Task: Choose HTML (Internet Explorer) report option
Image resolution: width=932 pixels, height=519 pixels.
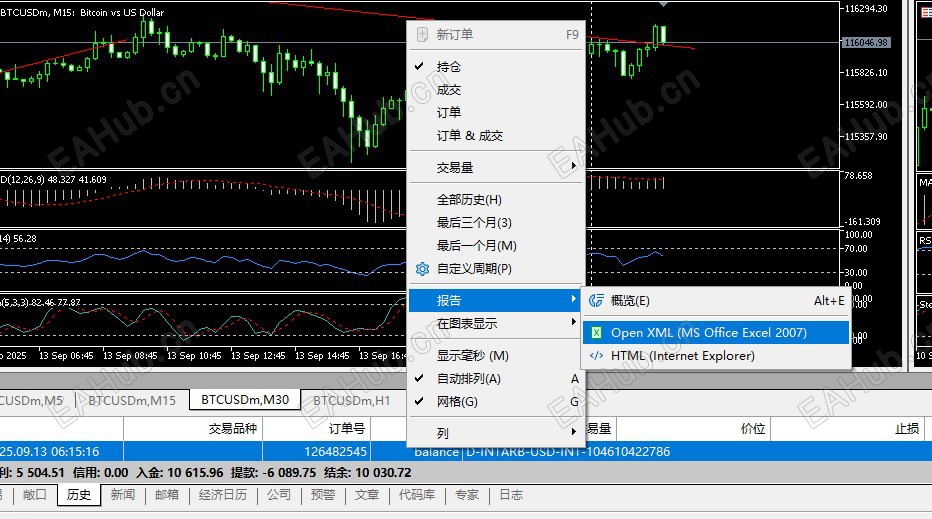Action: (x=716, y=356)
